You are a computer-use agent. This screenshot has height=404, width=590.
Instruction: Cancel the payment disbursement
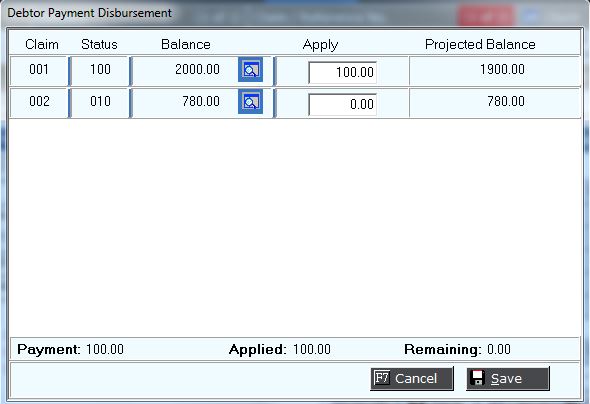(x=412, y=378)
